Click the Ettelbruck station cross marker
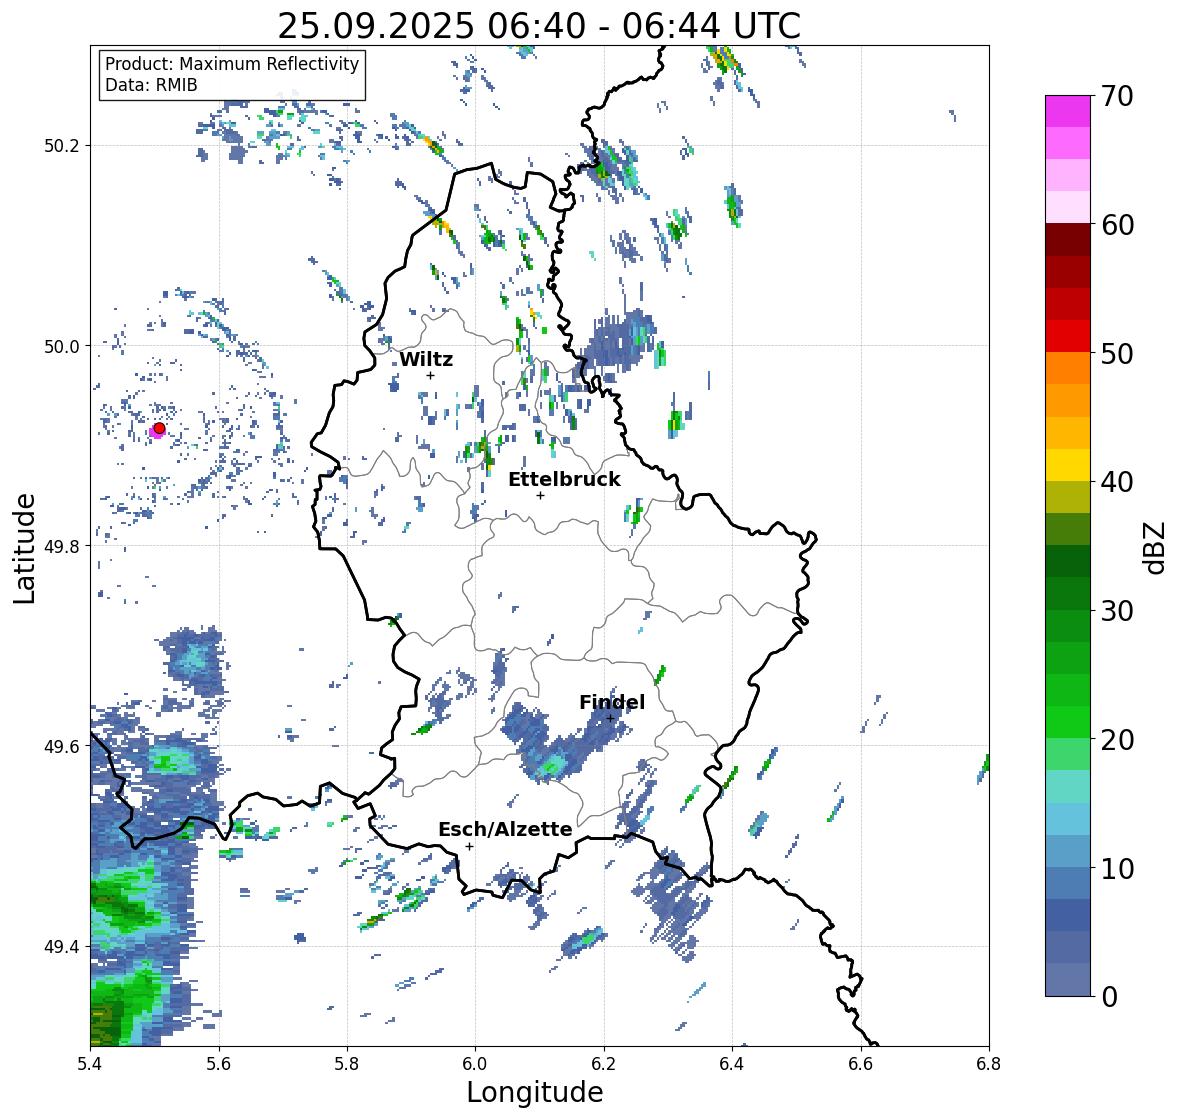The width and height of the screenshot is (1179, 1117). [x=540, y=495]
